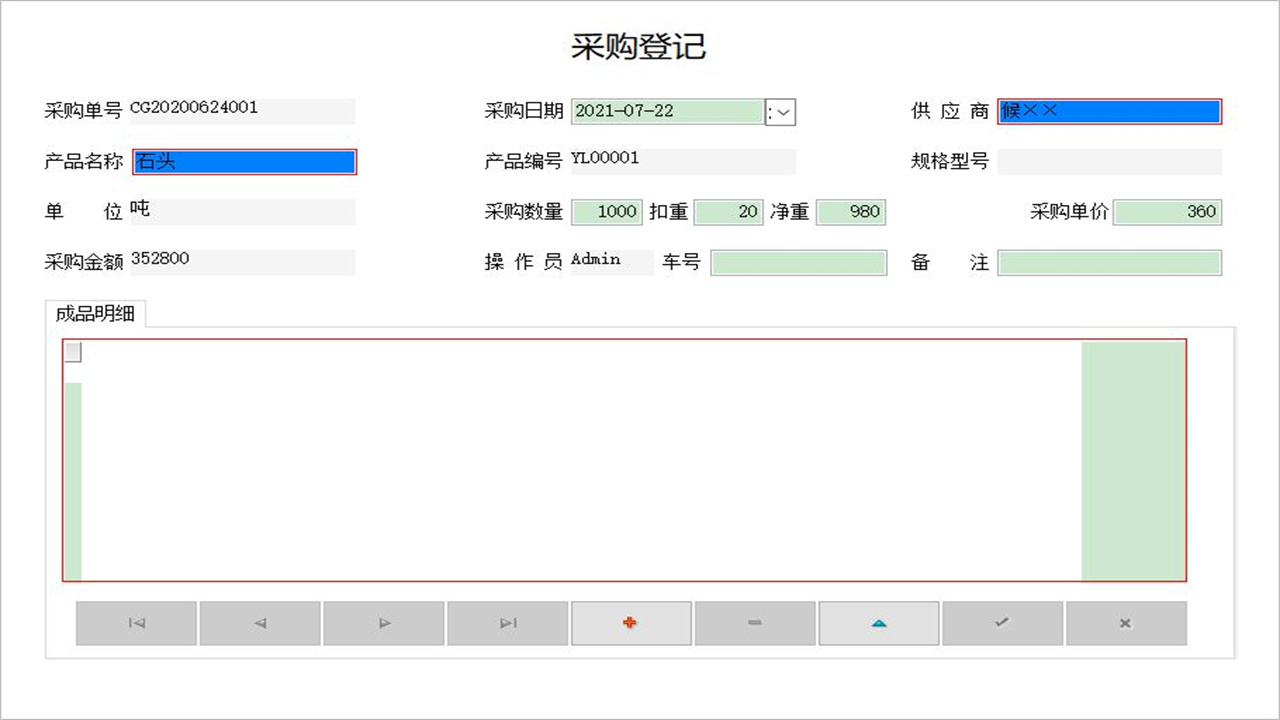
Task: Select the 备注 input field
Action: [x=1110, y=262]
